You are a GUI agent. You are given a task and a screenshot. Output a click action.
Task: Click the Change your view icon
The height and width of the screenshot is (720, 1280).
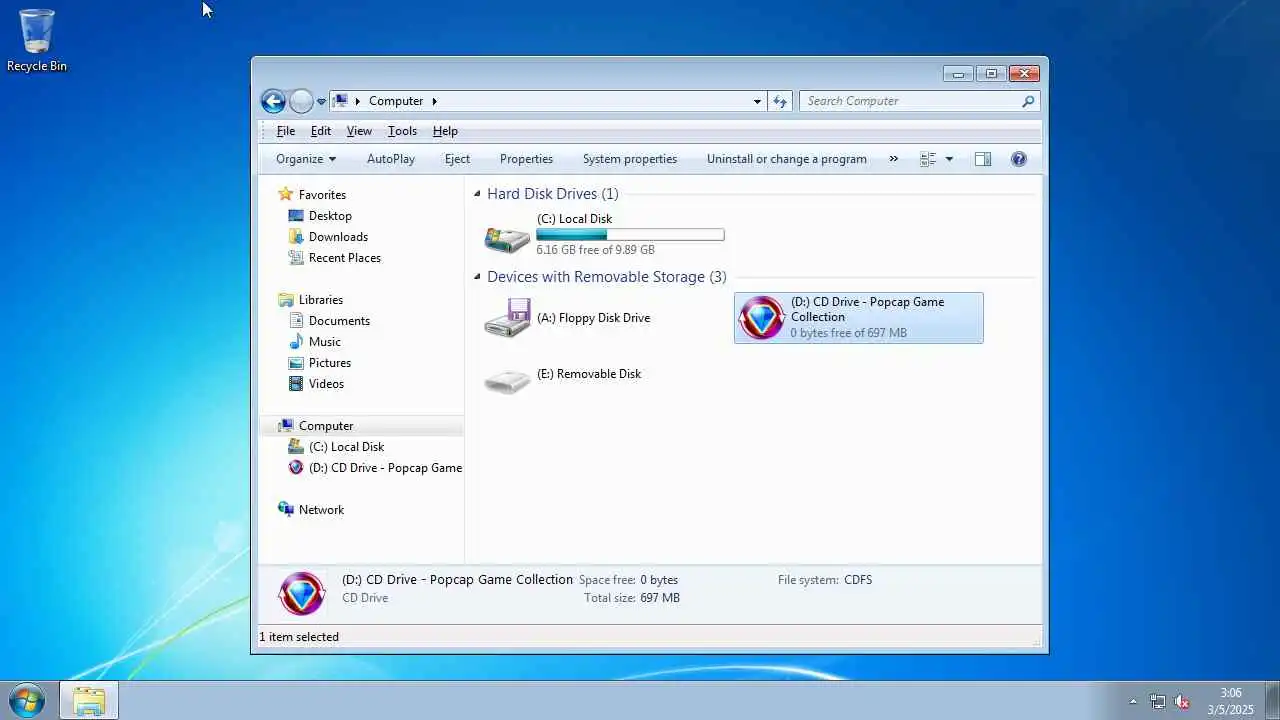[928, 159]
